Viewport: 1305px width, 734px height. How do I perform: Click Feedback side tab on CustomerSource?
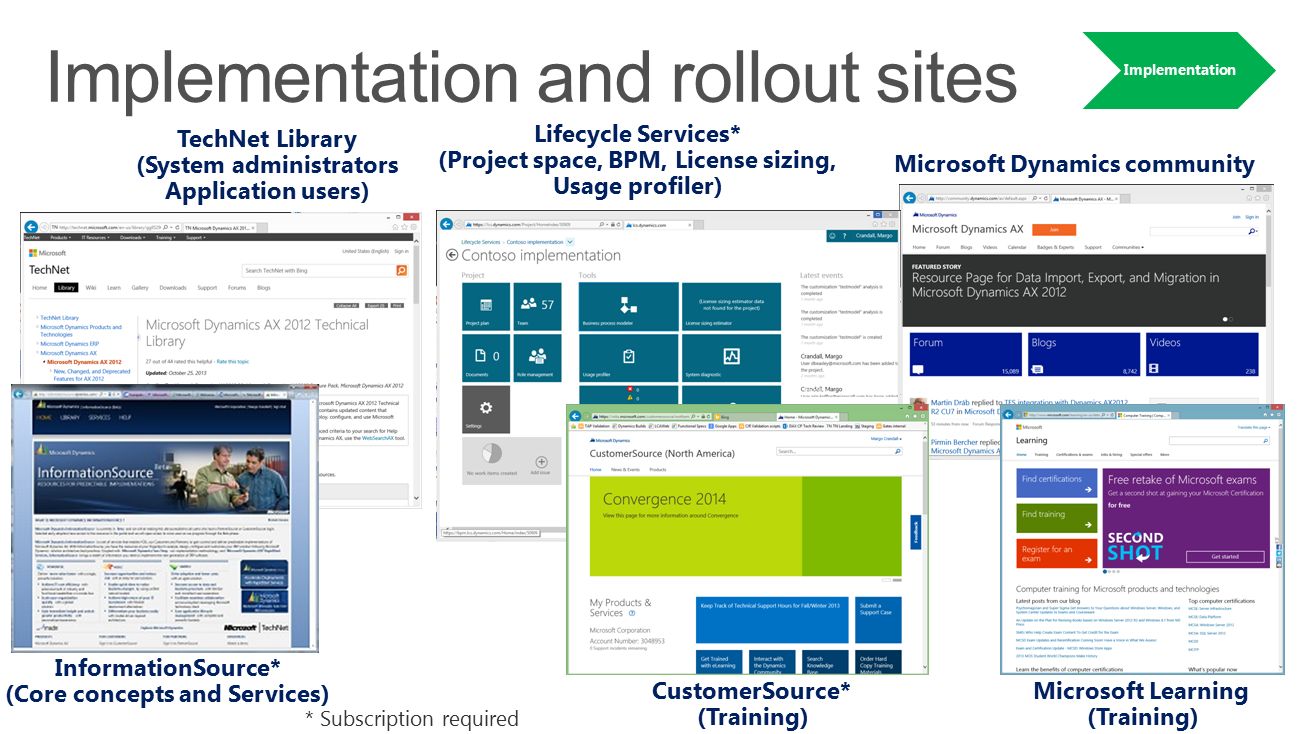coord(915,533)
